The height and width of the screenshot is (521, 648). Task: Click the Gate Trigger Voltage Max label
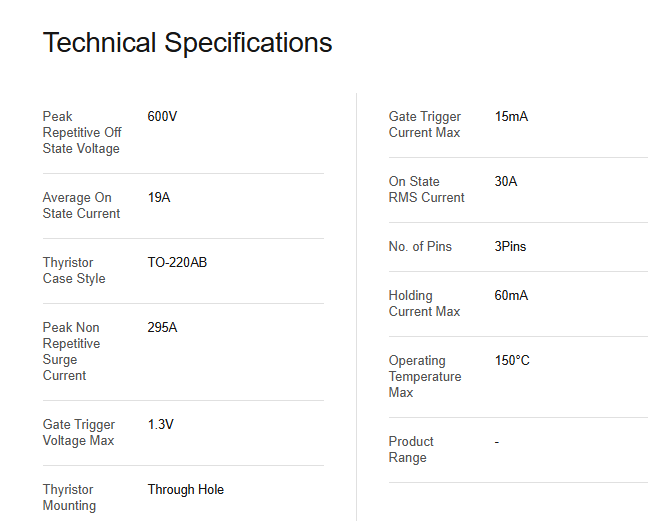tap(79, 432)
